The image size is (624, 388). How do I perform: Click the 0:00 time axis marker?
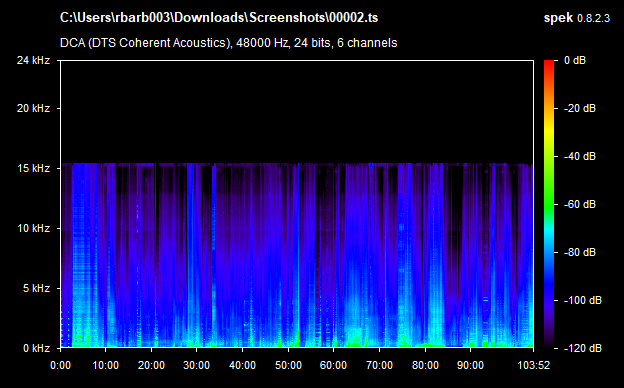60,365
